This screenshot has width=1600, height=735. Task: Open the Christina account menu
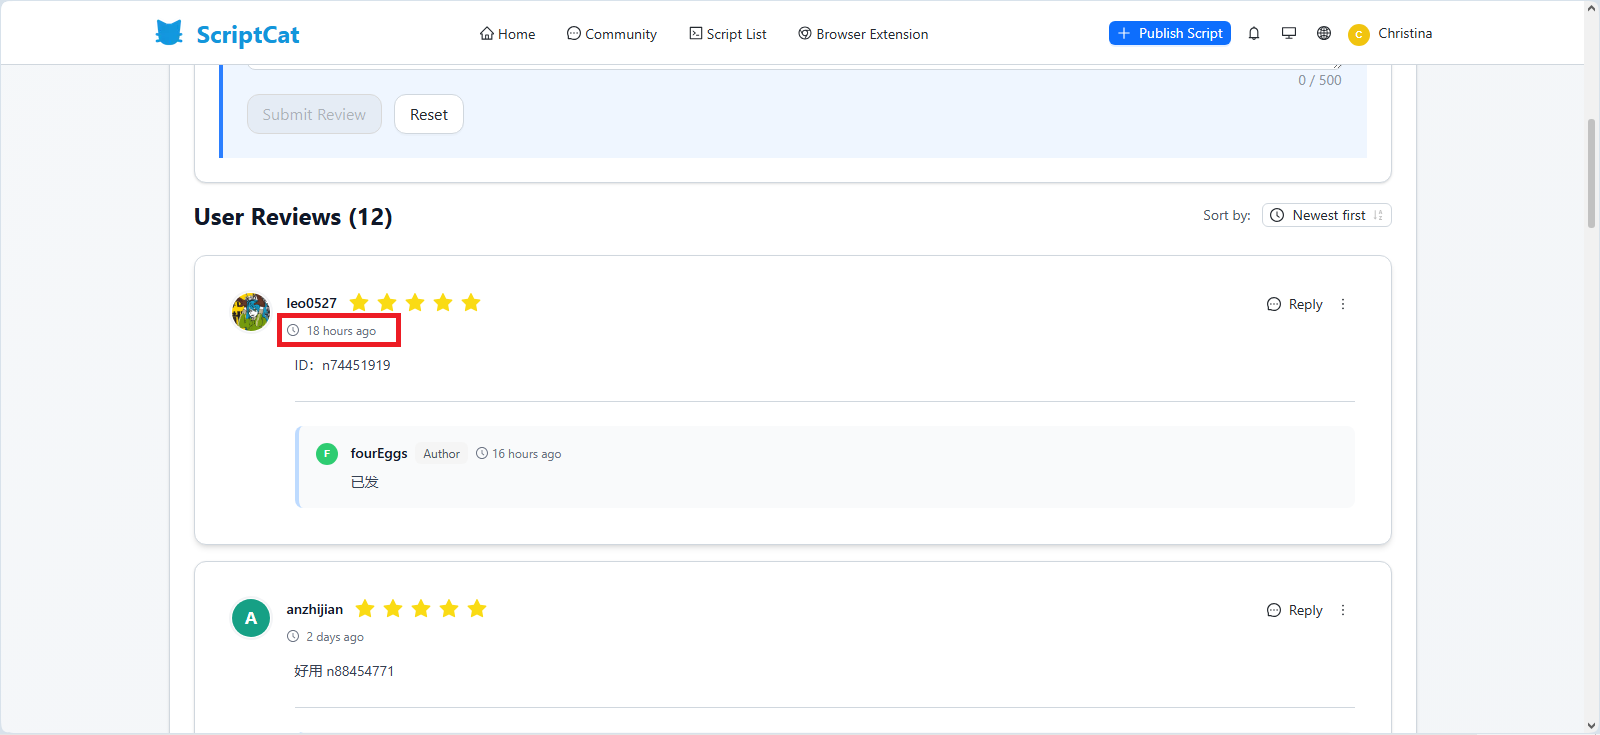pyautogui.click(x=1390, y=34)
